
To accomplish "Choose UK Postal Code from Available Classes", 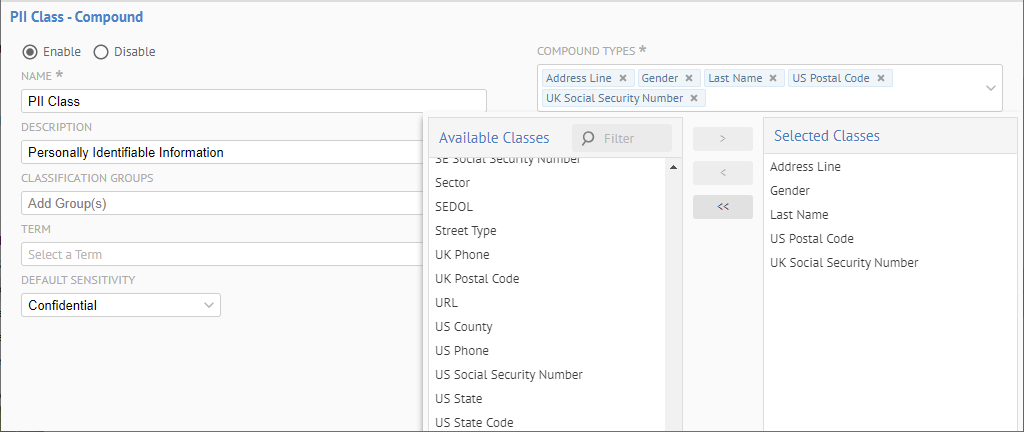I will tap(477, 279).
